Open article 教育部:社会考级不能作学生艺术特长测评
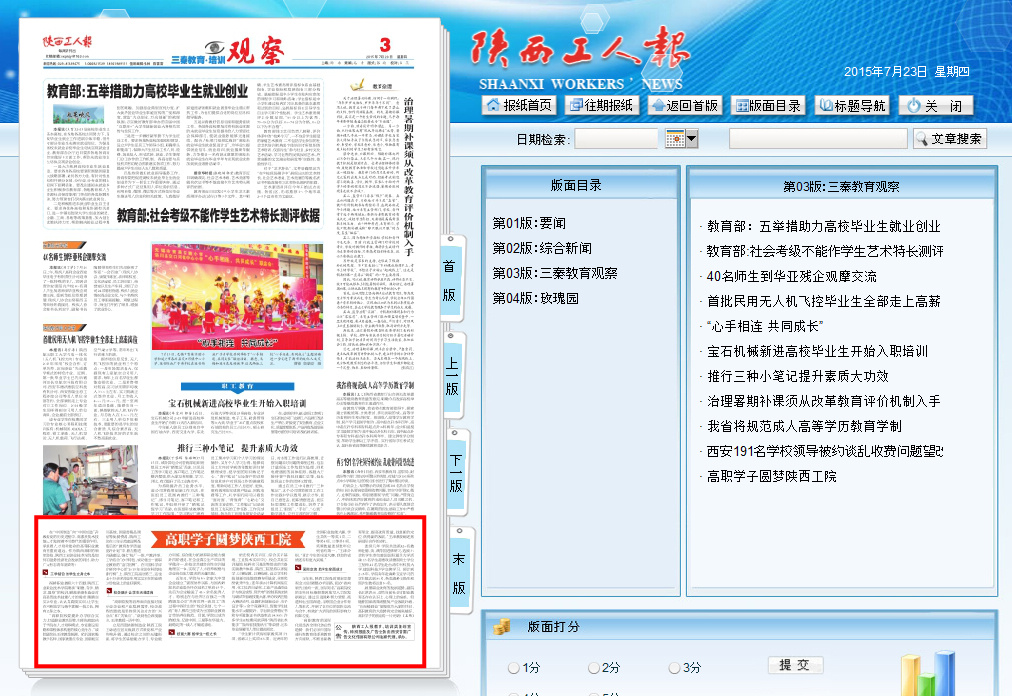Image resolution: width=1012 pixels, height=696 pixels. click(824, 252)
